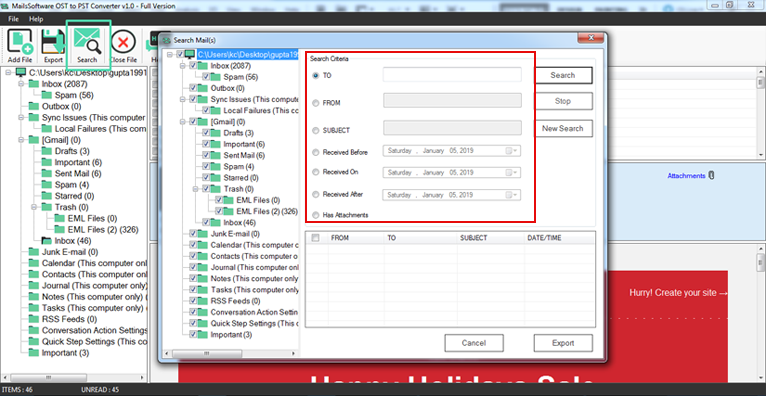Click the Export toolbar icon
The width and height of the screenshot is (766, 396).
(x=53, y=46)
